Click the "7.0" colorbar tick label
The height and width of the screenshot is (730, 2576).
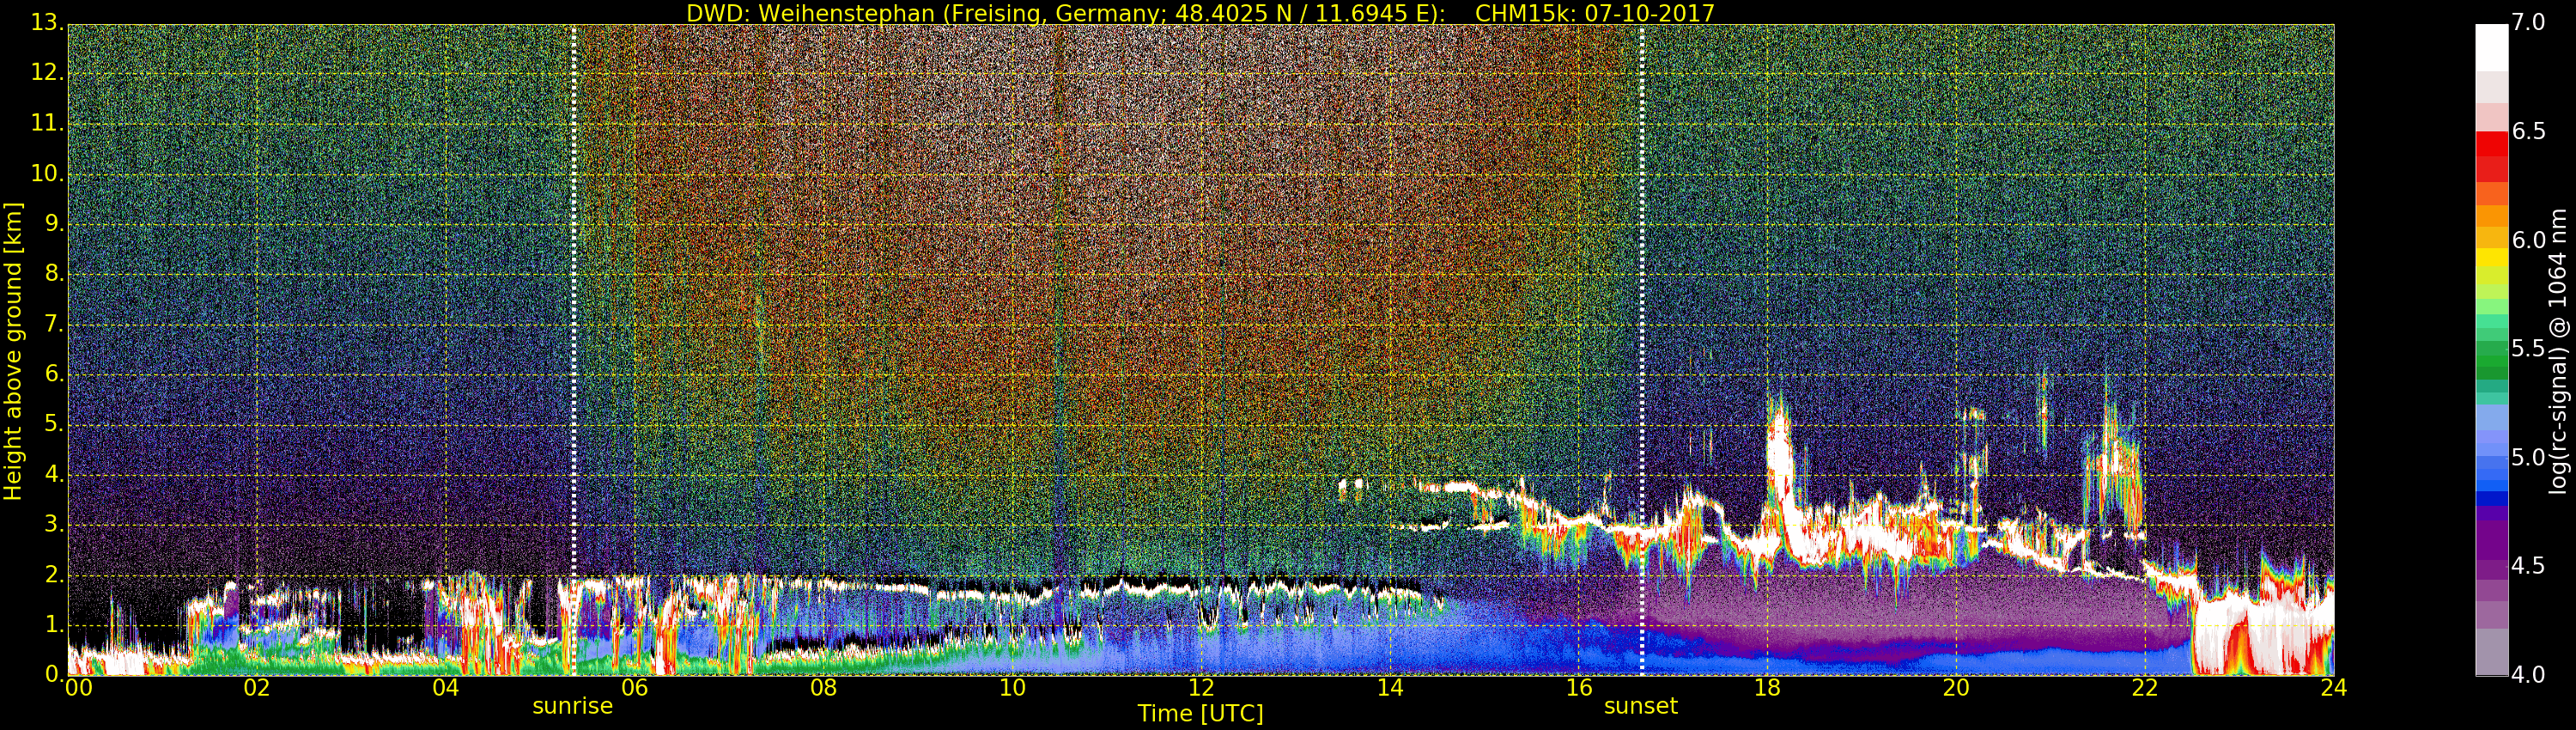(2529, 22)
